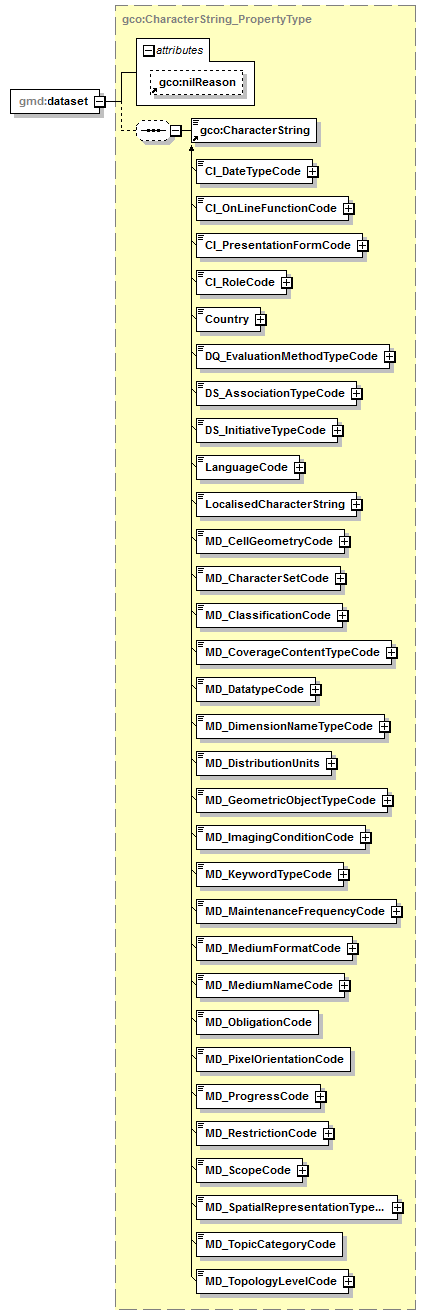Select the MD_ObligationCode element

[x=258, y=1022]
